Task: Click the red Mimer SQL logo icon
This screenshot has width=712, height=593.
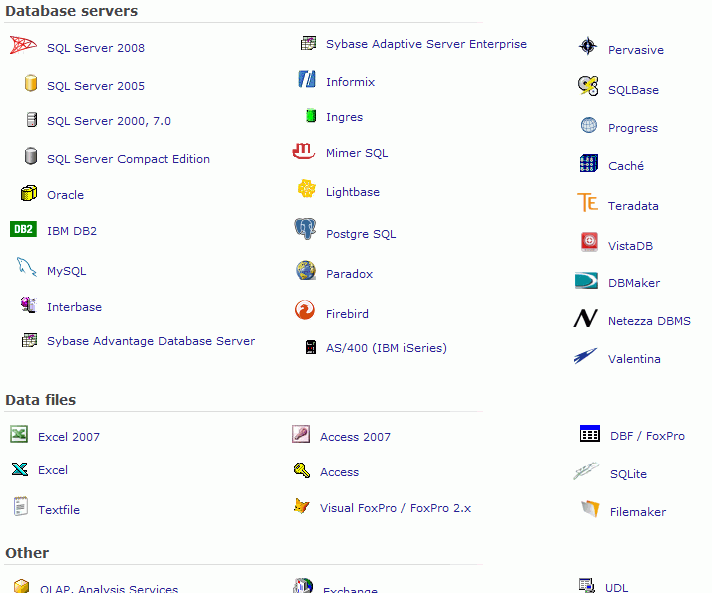Action: coord(304,151)
